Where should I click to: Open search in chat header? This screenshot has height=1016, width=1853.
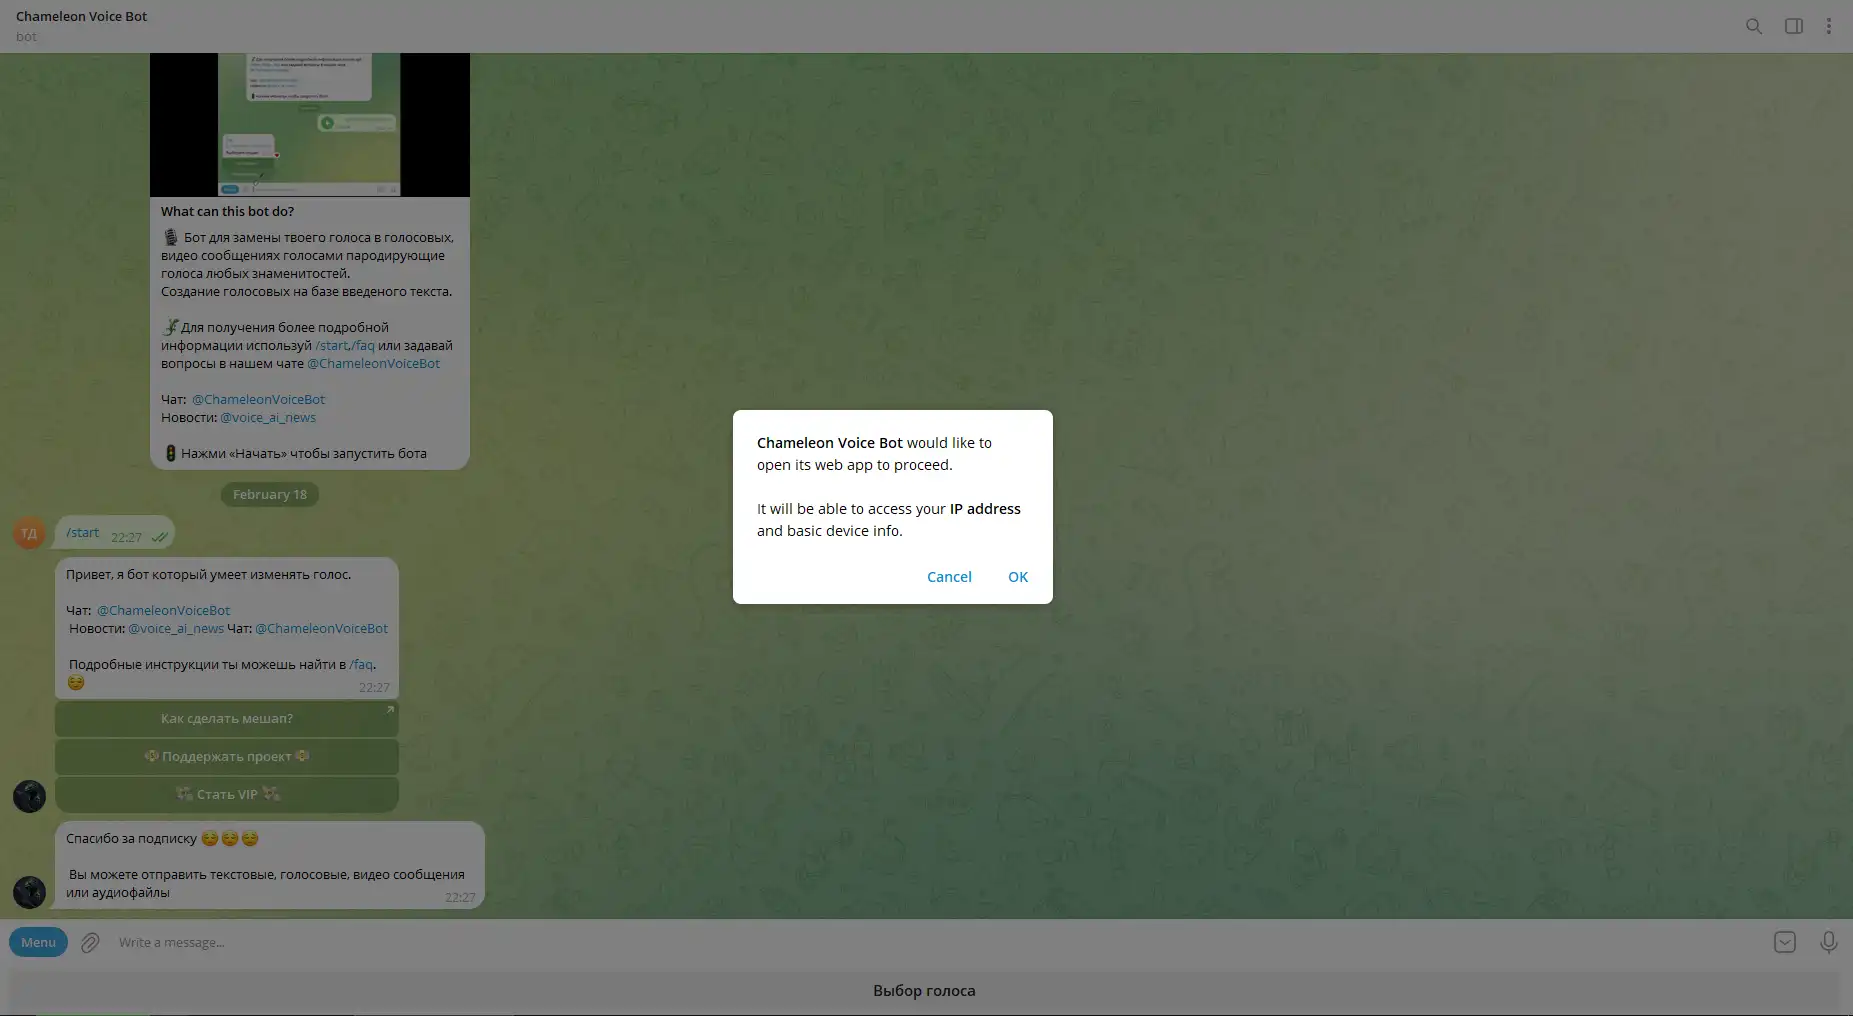pos(1754,26)
